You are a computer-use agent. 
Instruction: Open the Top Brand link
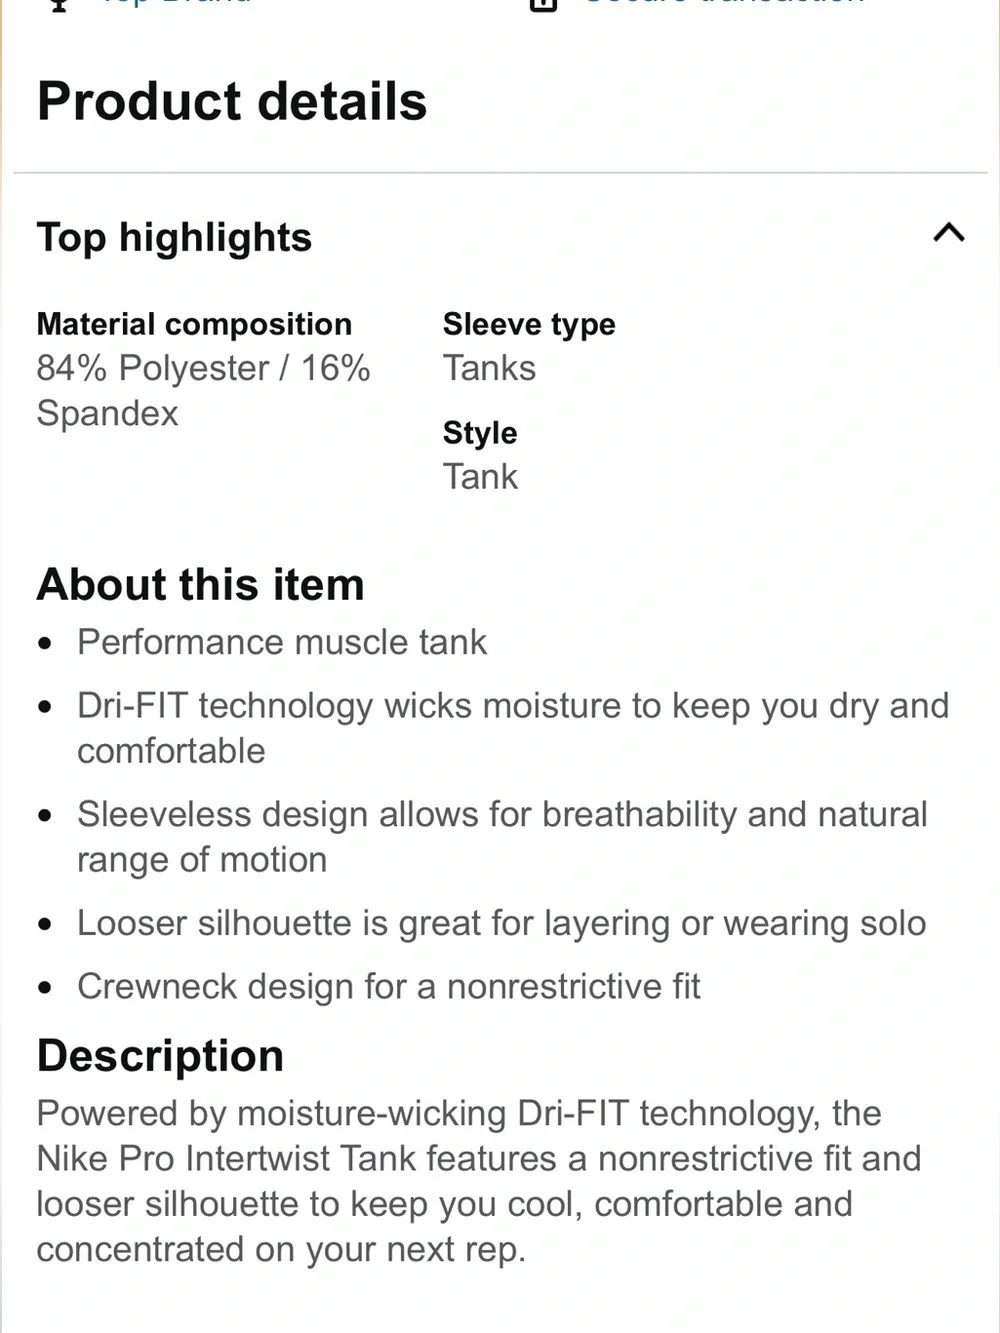tap(176, 3)
